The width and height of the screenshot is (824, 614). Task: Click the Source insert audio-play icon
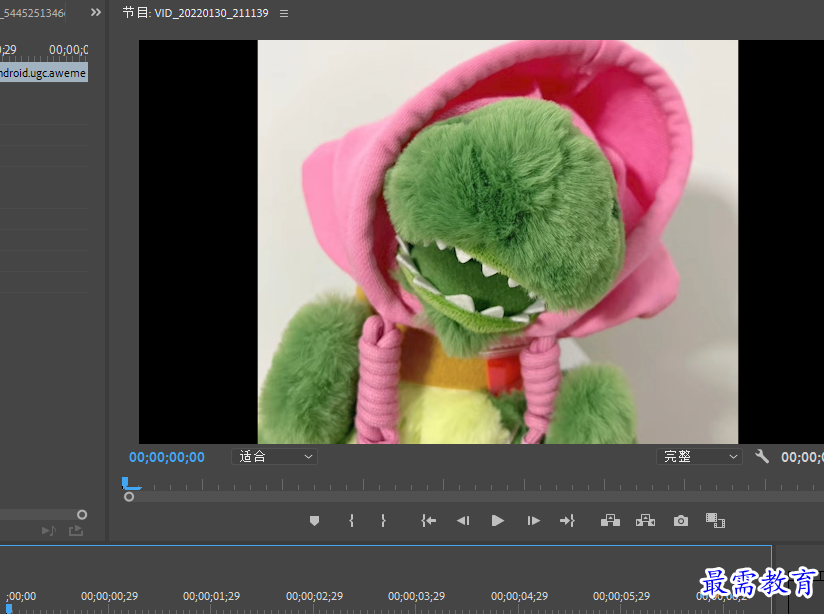point(49,531)
